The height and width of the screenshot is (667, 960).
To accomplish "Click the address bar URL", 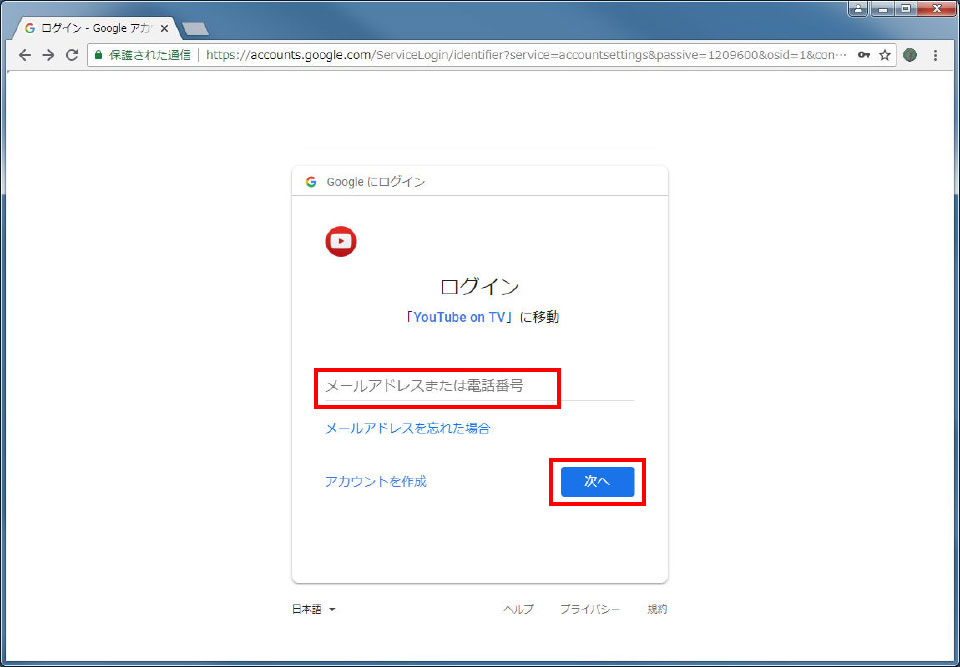I will point(527,55).
